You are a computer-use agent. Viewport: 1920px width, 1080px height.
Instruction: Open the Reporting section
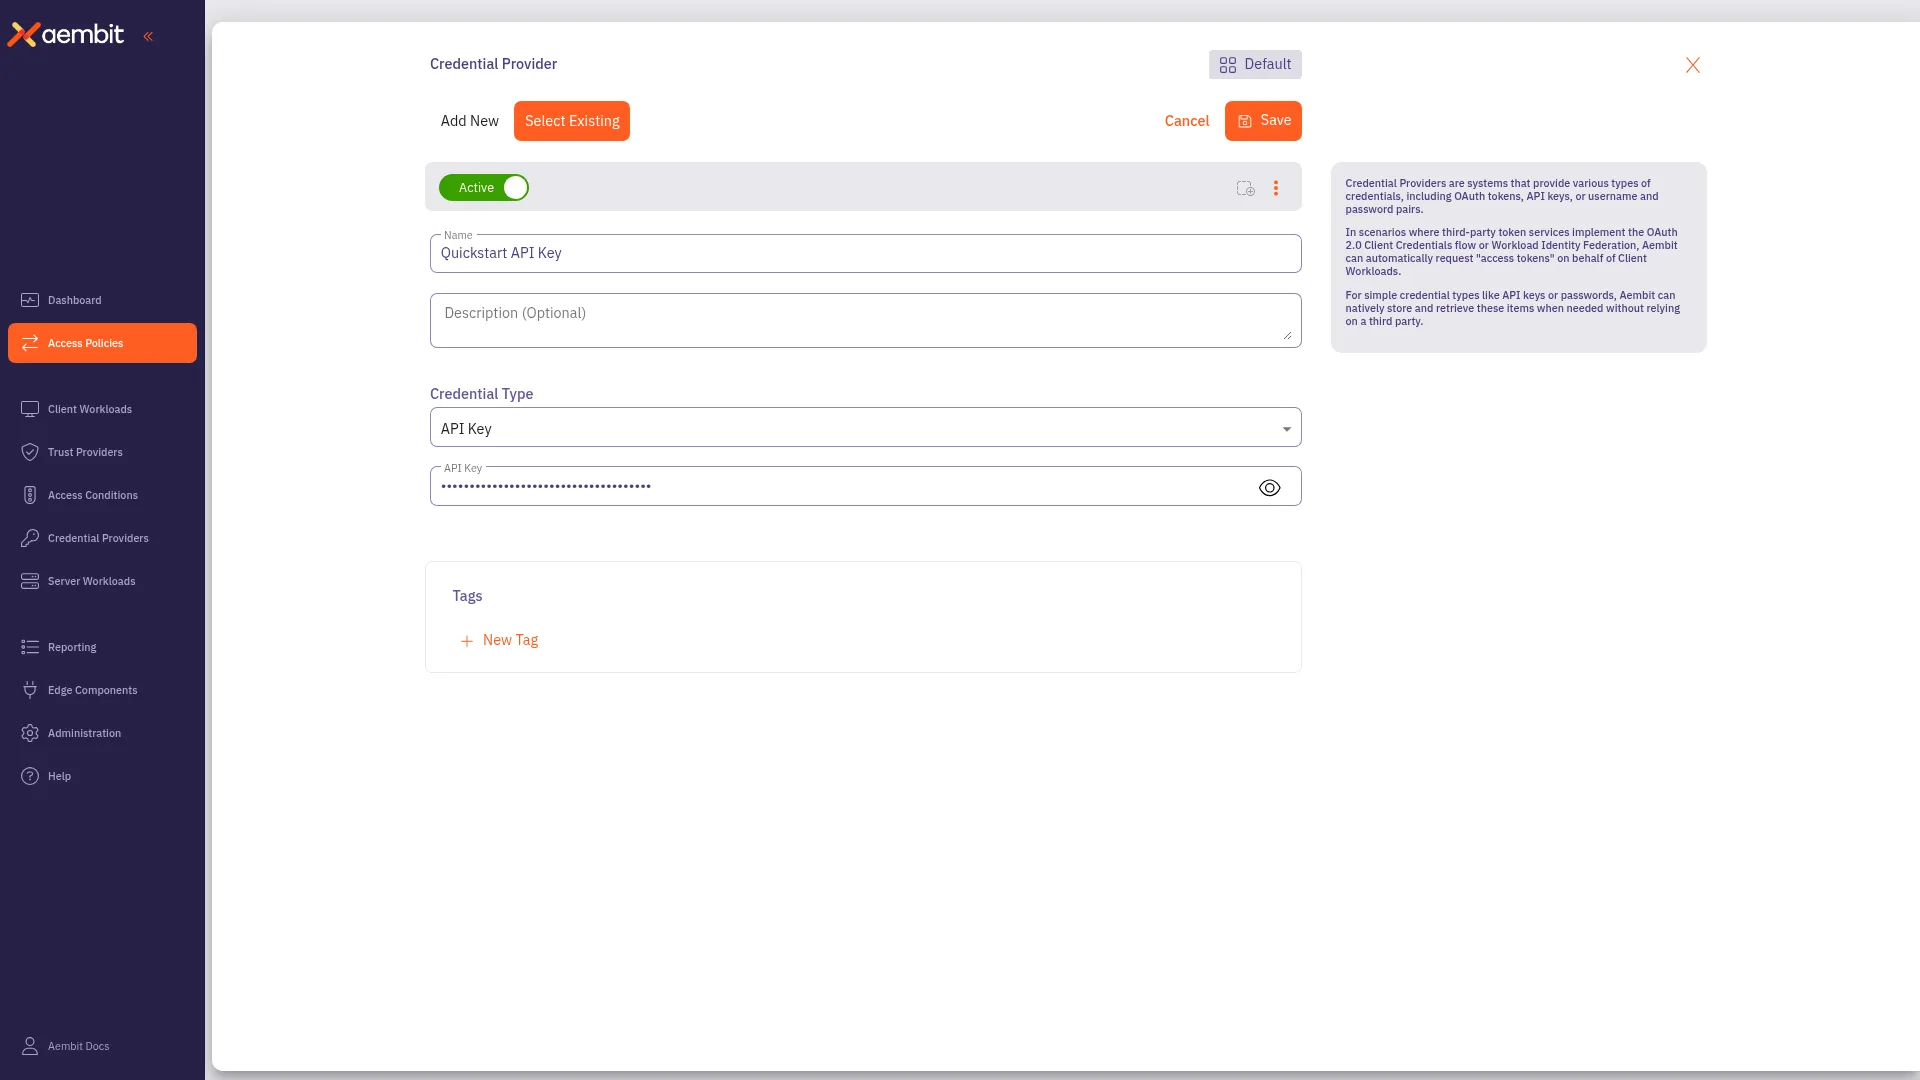[102, 647]
